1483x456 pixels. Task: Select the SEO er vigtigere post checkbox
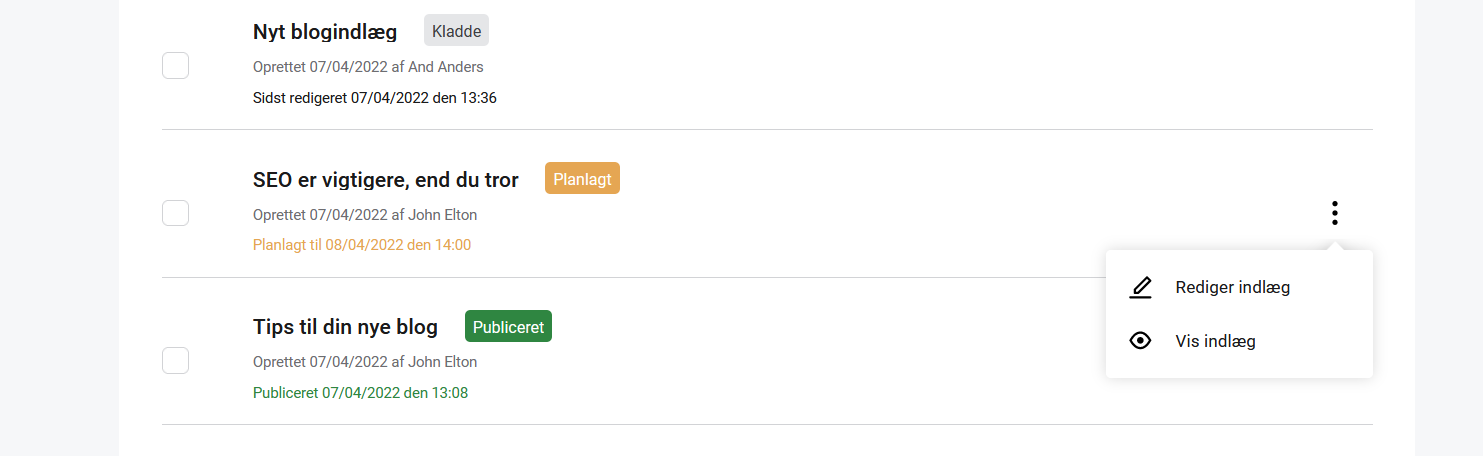[x=175, y=213]
